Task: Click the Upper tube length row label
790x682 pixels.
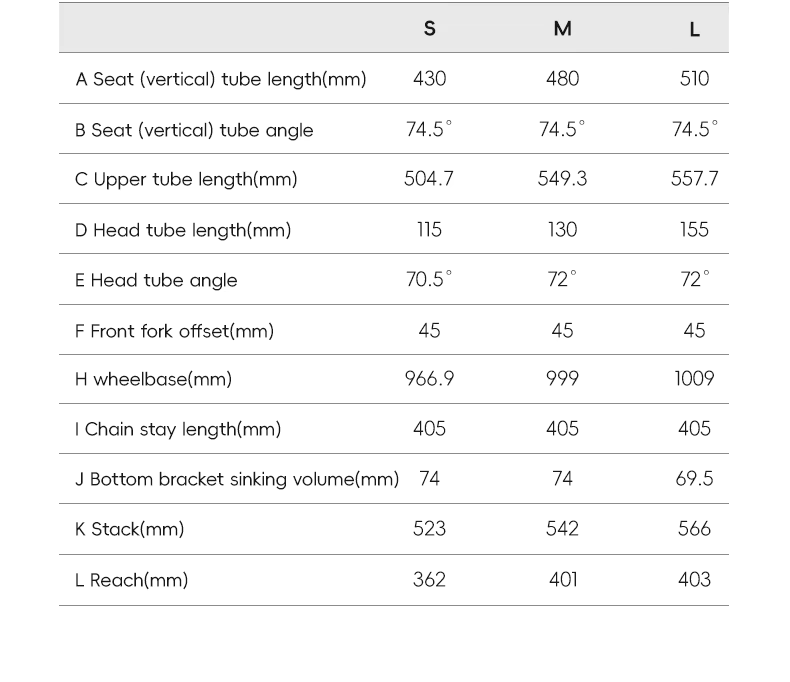Action: (x=186, y=180)
